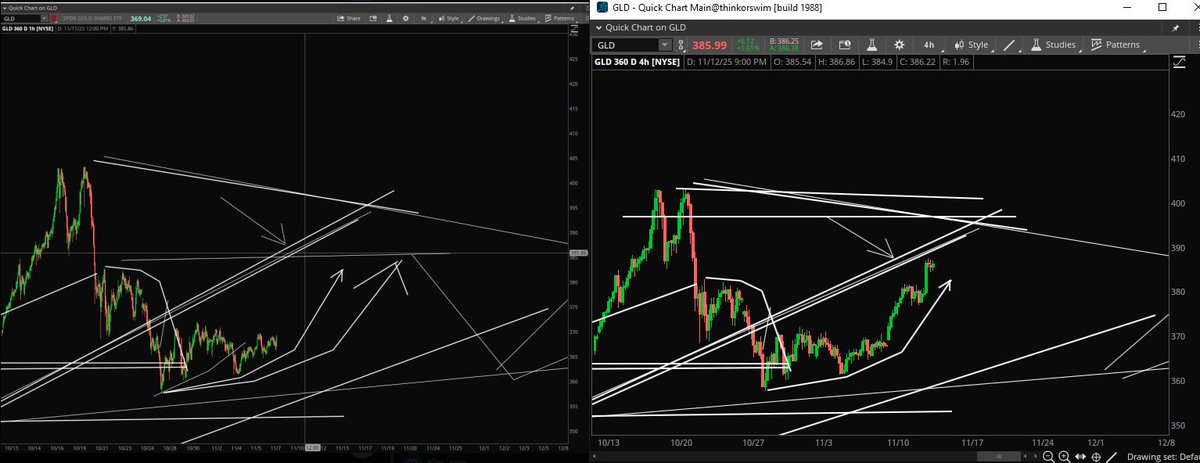Open Share in the left GLD 1h chart
The image size is (1200, 463).
pos(349,19)
